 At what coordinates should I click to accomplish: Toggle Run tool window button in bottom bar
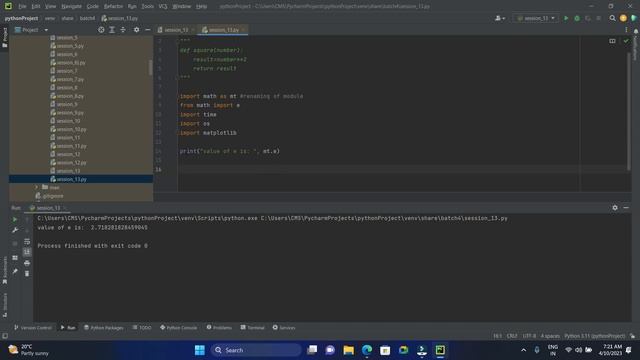click(x=68, y=328)
